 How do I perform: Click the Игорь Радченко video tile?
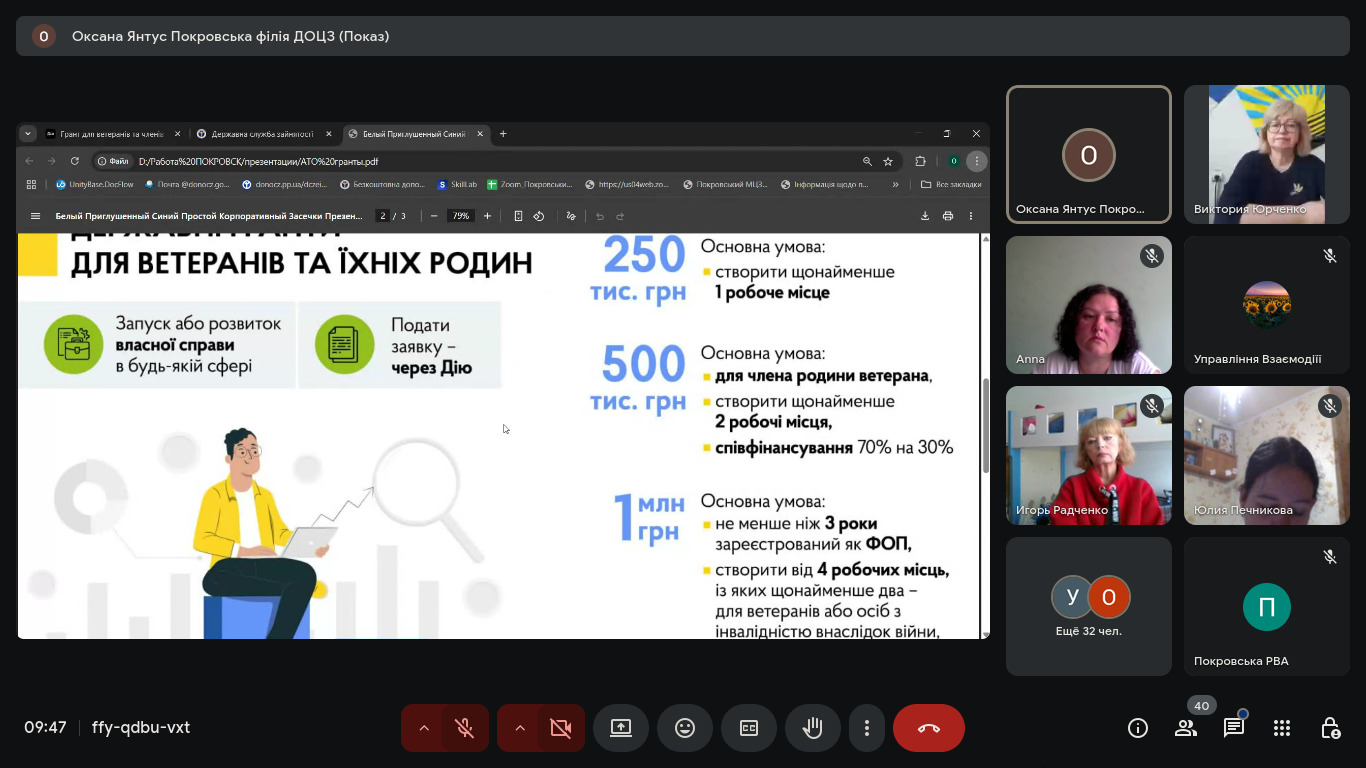[x=1088, y=455]
